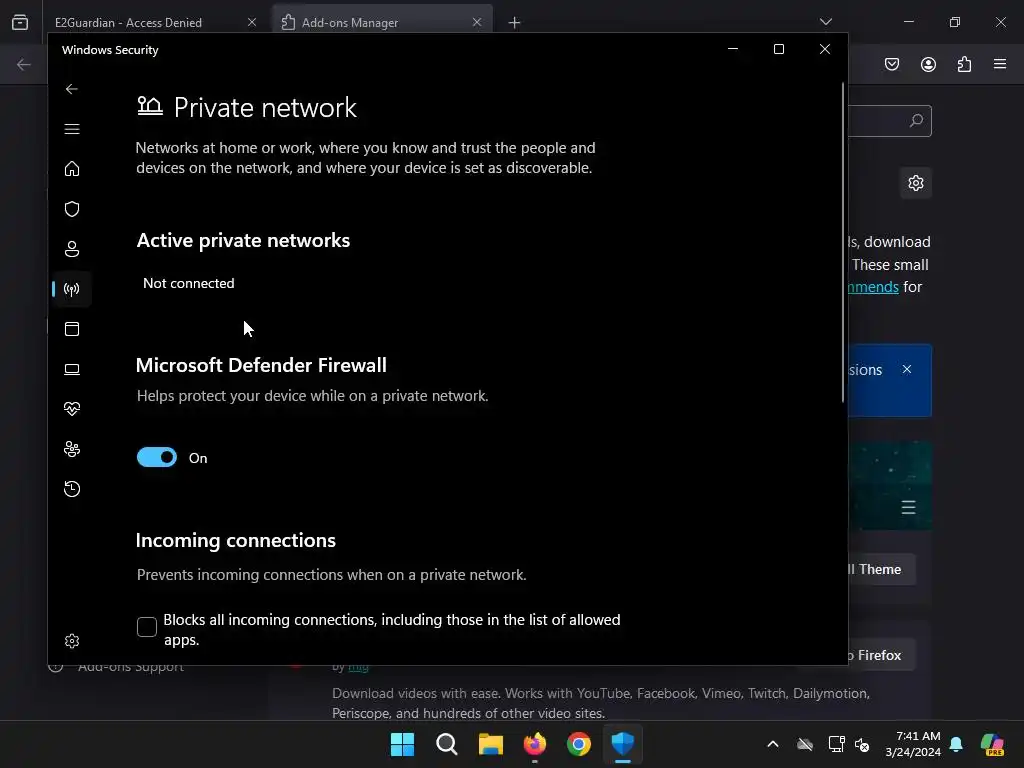The image size is (1024, 768).
Task: Click Windows Security taskbar icon
Action: 623,744
